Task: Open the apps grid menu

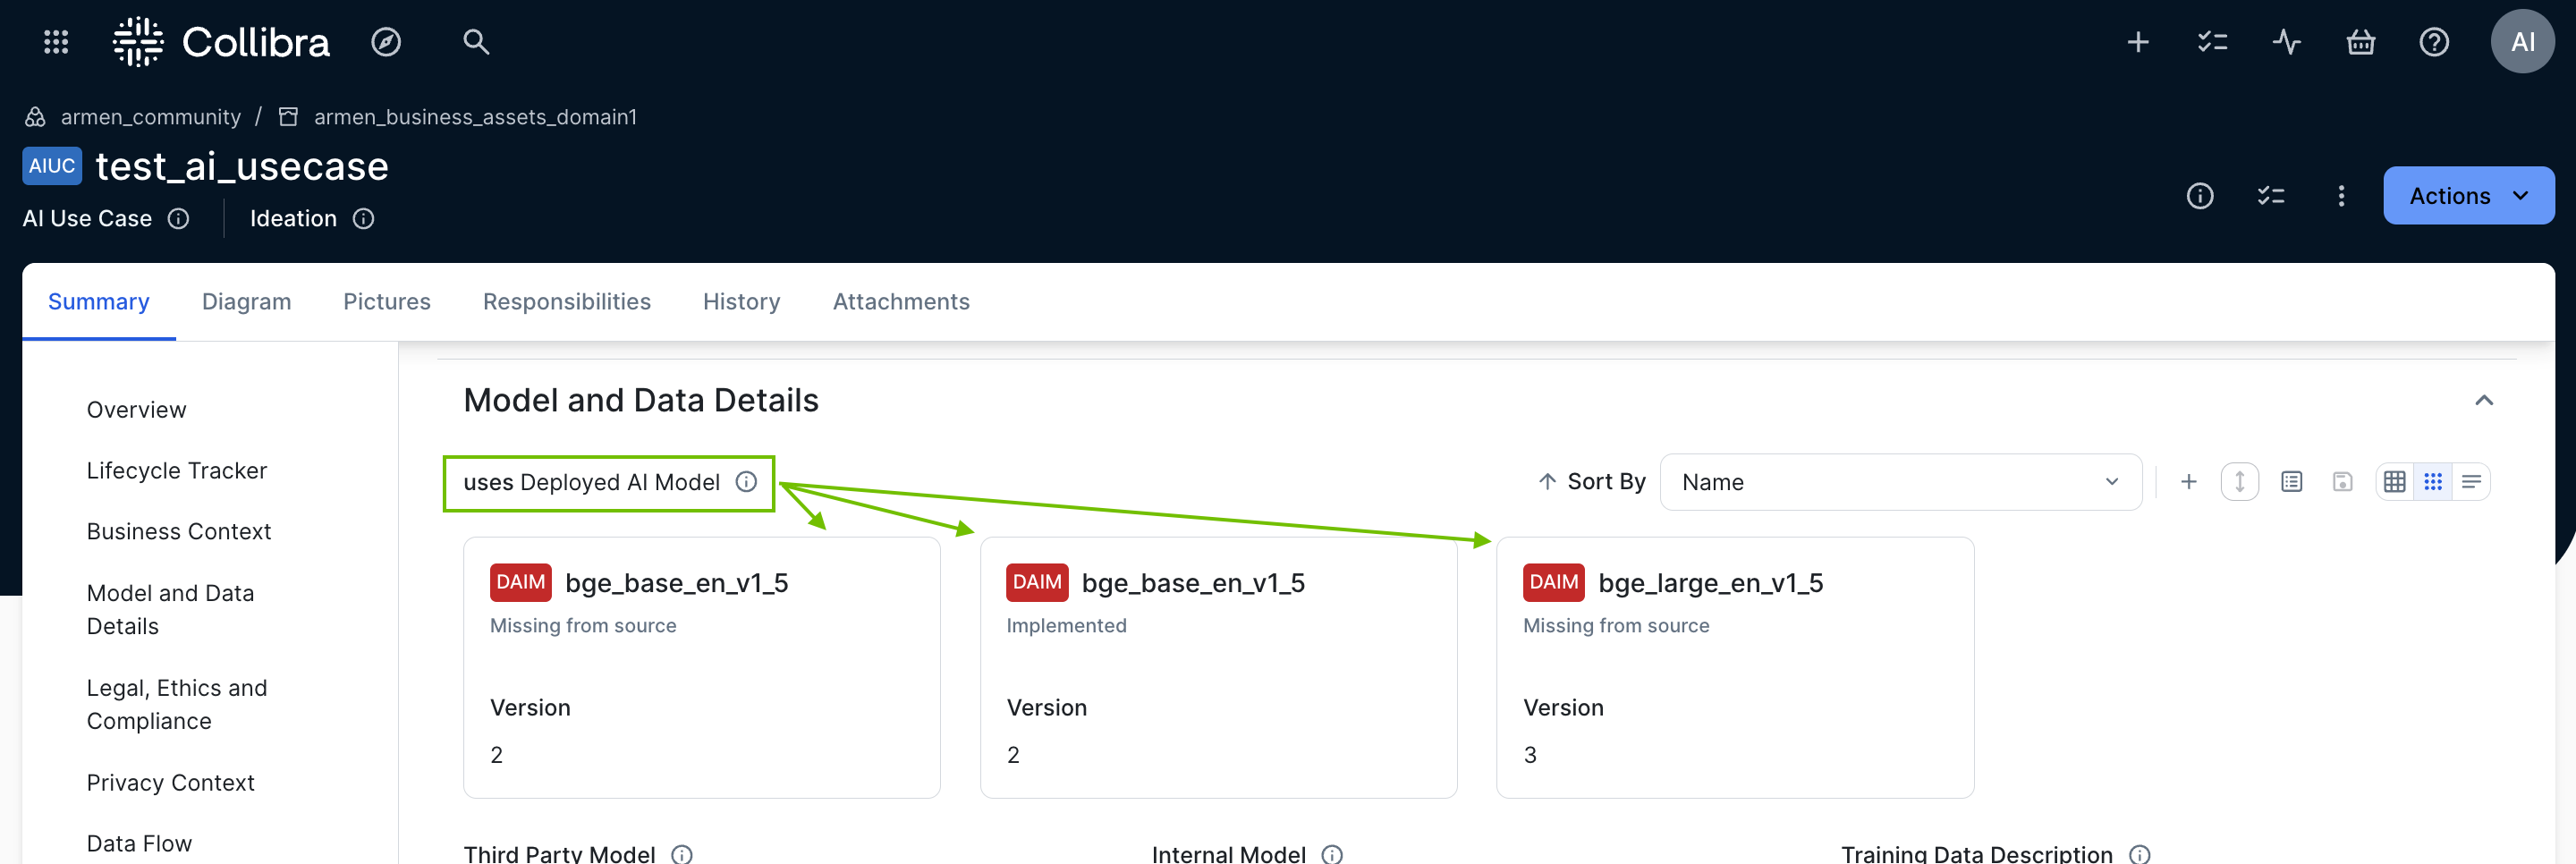Action: pos(56,42)
